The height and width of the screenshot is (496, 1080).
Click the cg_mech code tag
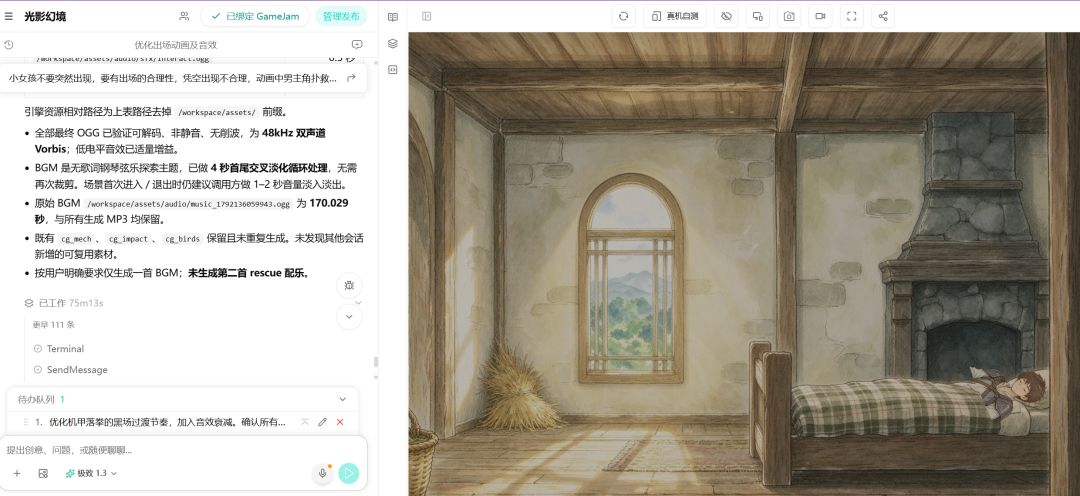coord(76,239)
